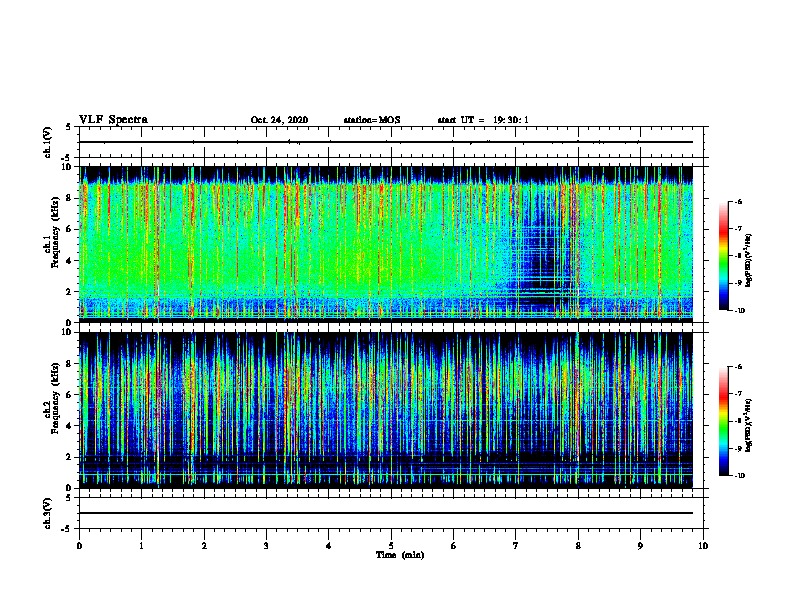This screenshot has height=612, width=792.
Task: Click time axis tick label "2"
Action: pyautogui.click(x=204, y=546)
